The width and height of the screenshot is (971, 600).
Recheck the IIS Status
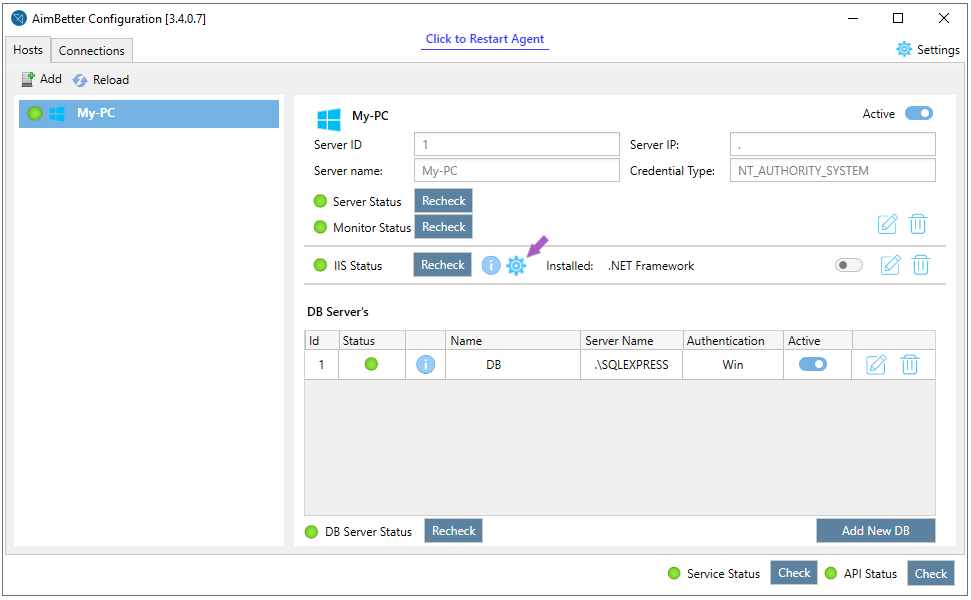tap(442, 264)
